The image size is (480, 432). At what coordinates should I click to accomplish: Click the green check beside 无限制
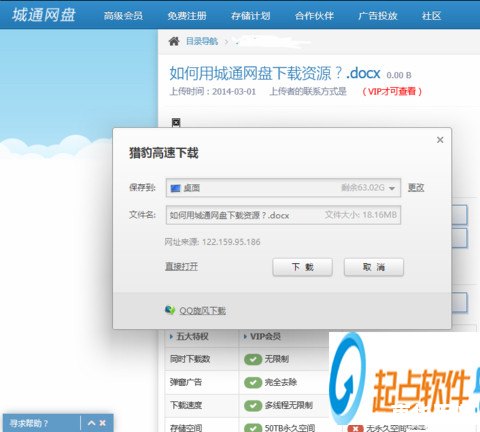pos(253,359)
